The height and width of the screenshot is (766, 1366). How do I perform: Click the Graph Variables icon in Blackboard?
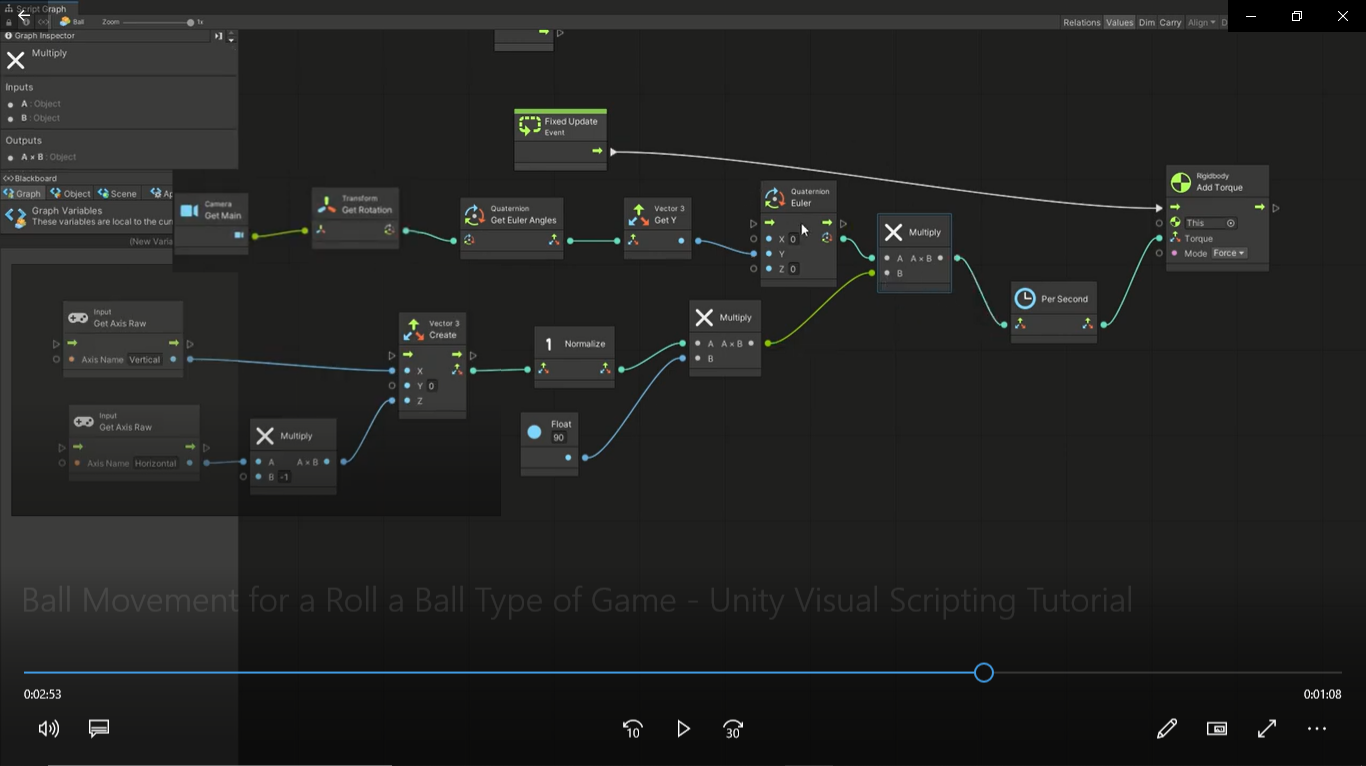[15, 216]
